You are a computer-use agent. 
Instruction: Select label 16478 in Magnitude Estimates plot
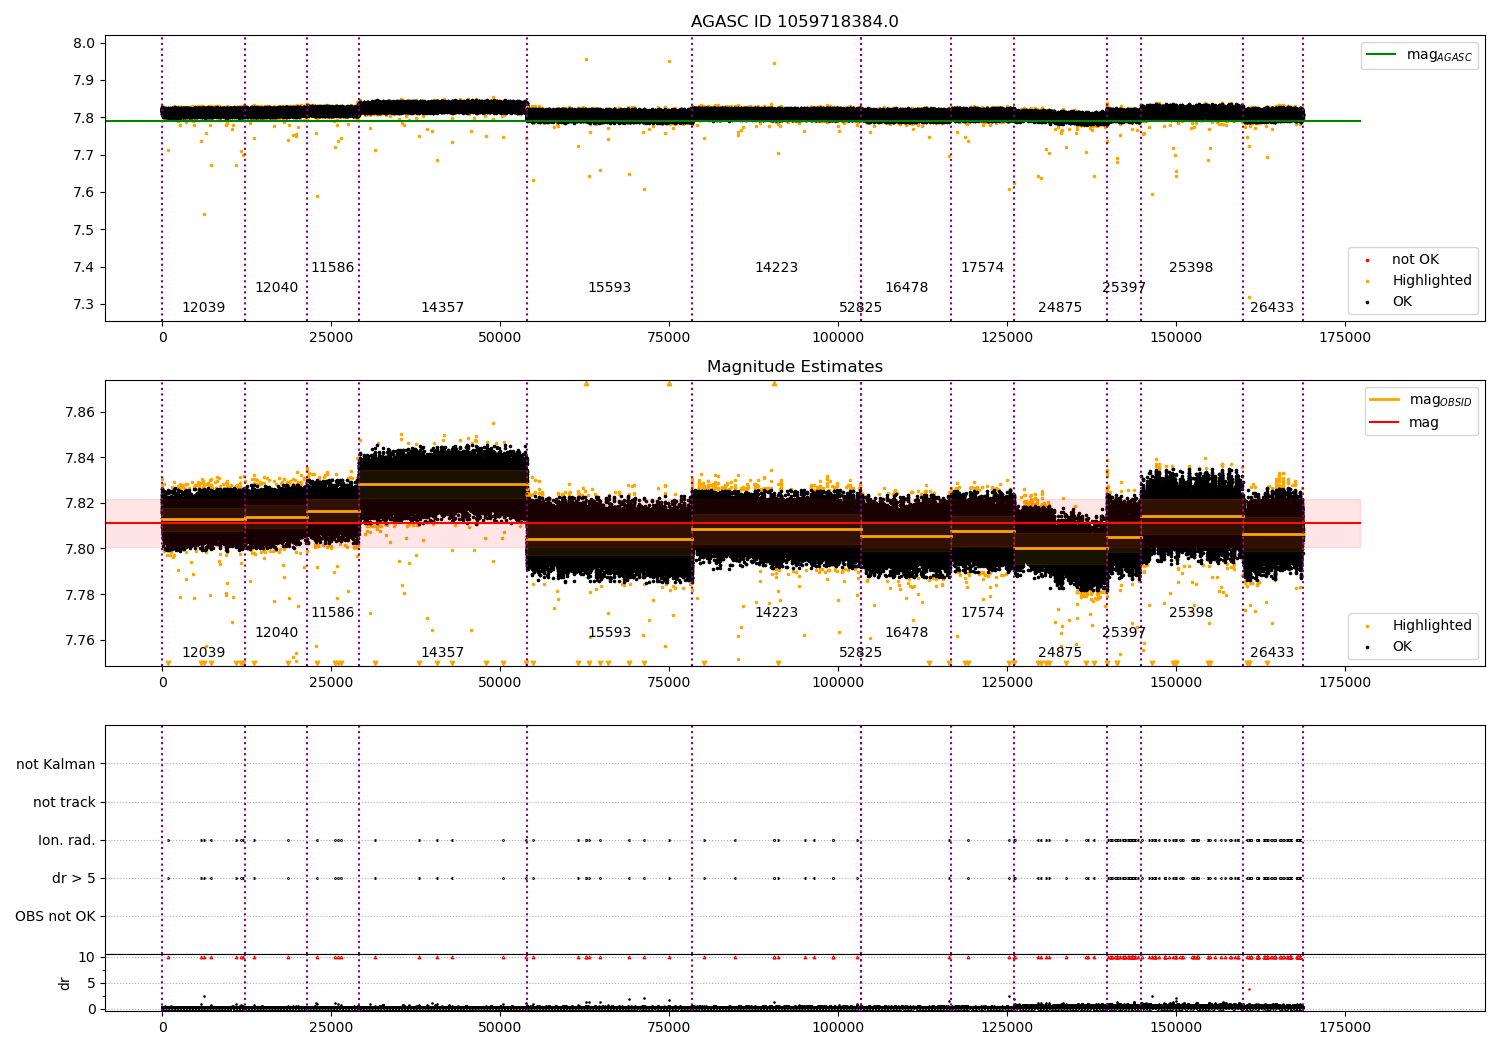(x=906, y=633)
